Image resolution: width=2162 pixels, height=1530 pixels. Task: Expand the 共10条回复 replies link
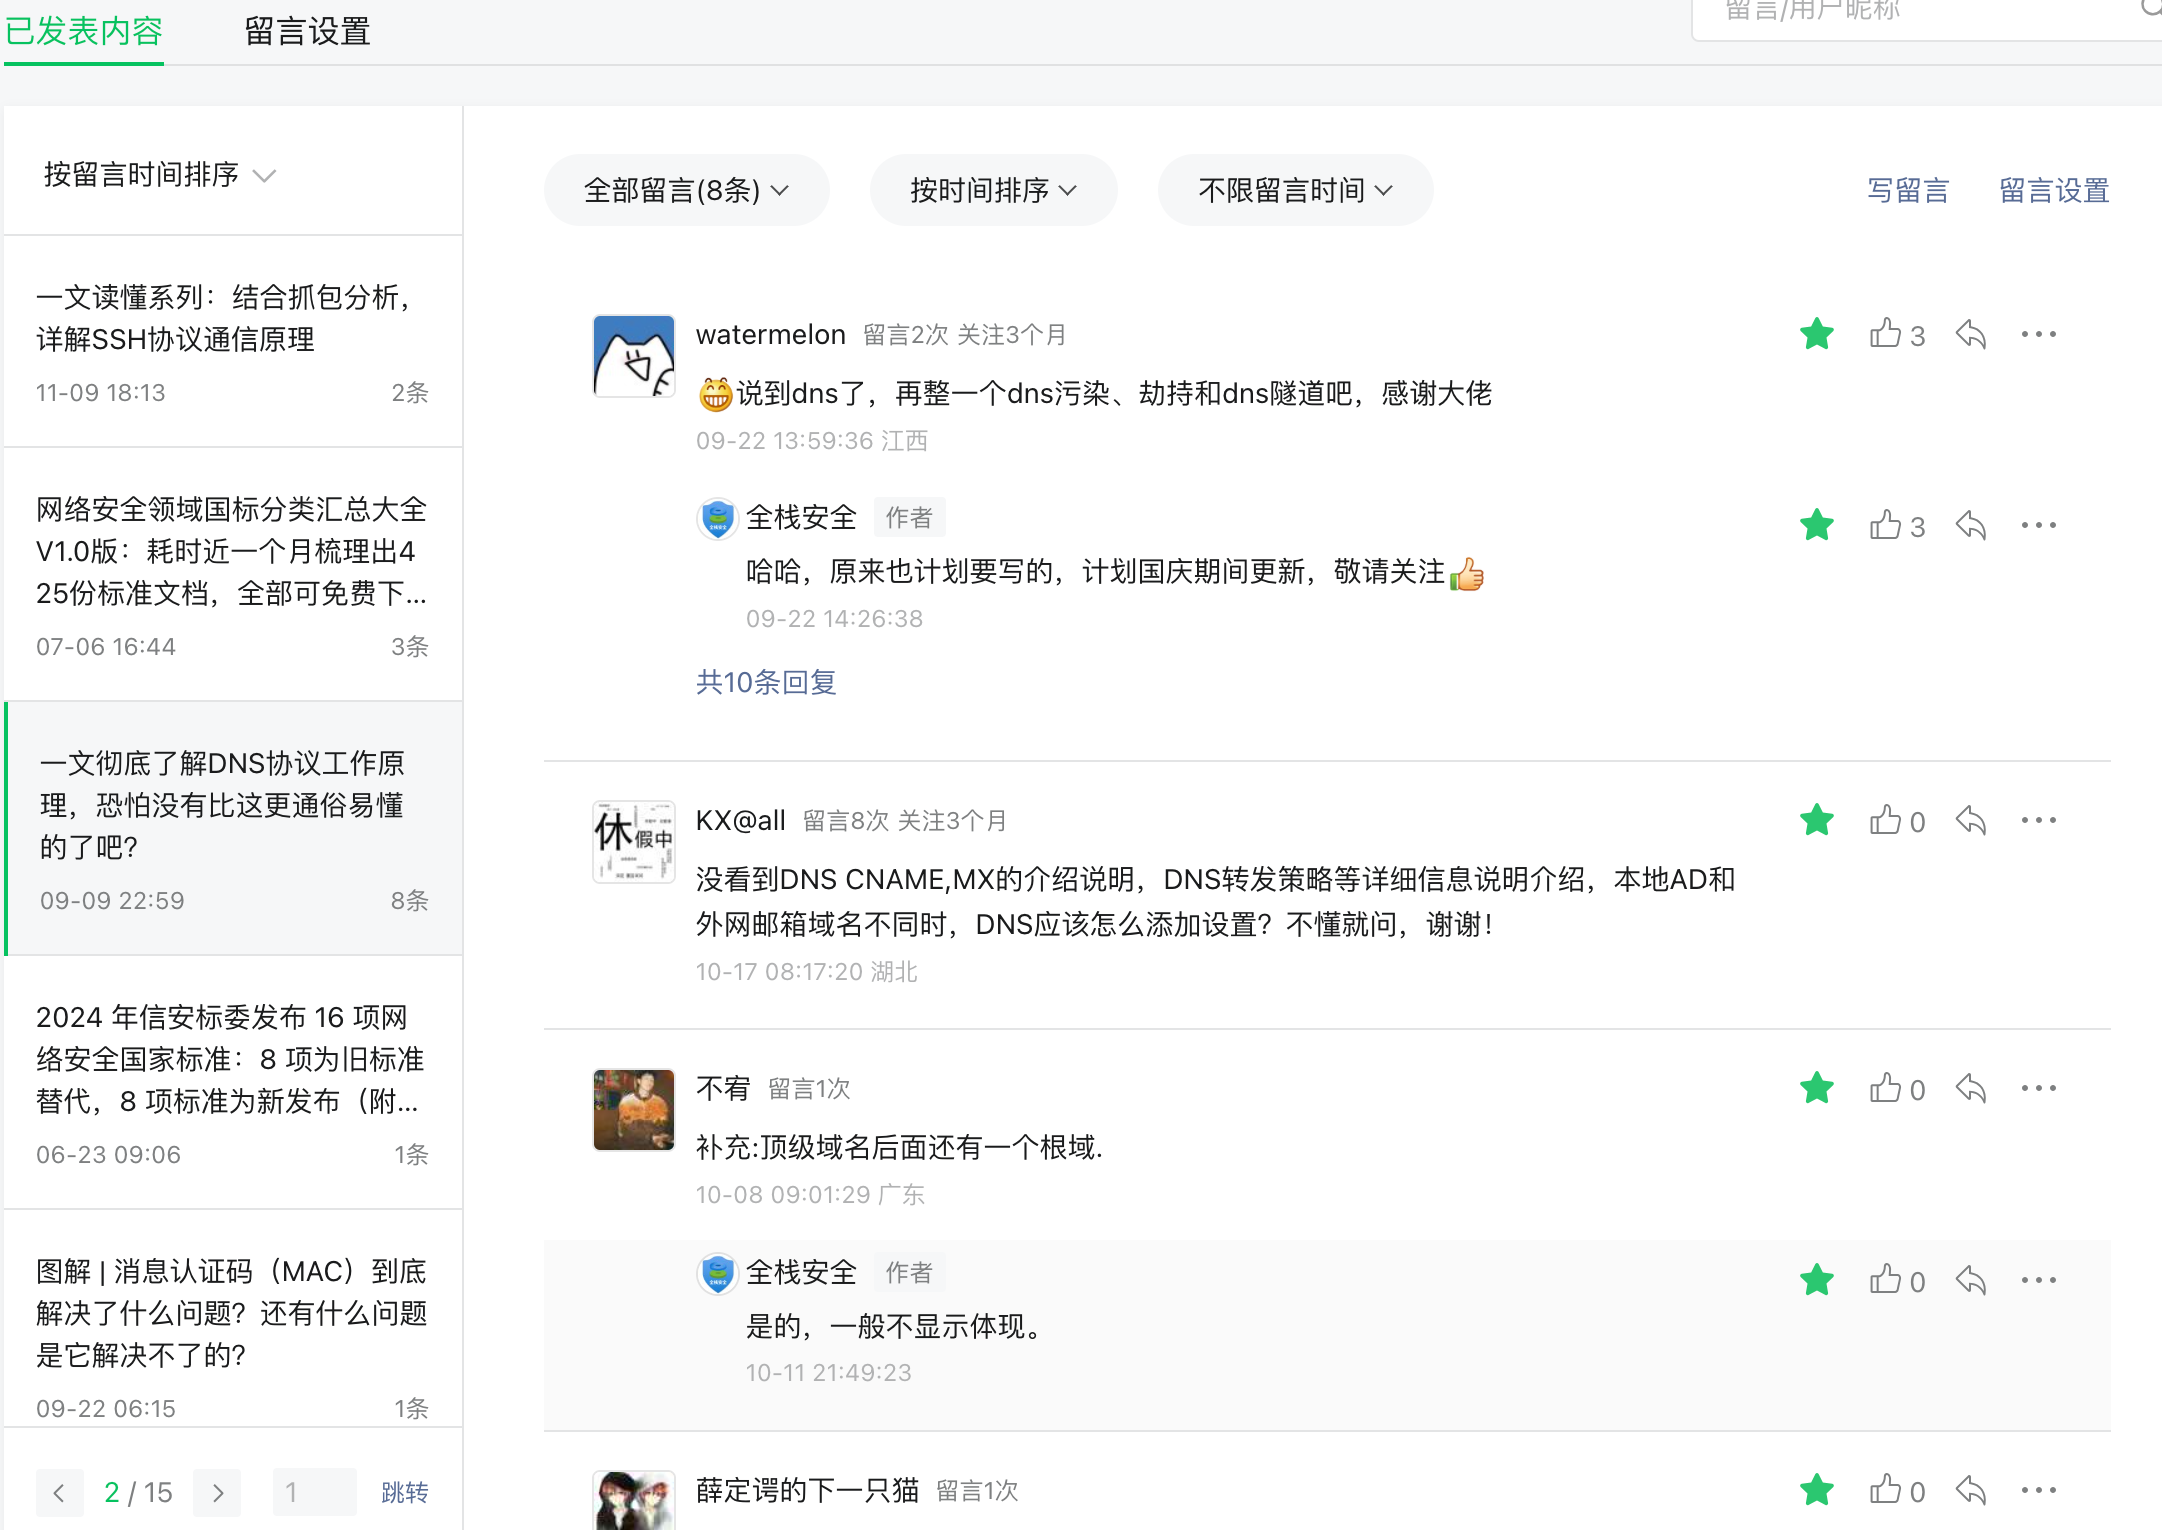[766, 682]
